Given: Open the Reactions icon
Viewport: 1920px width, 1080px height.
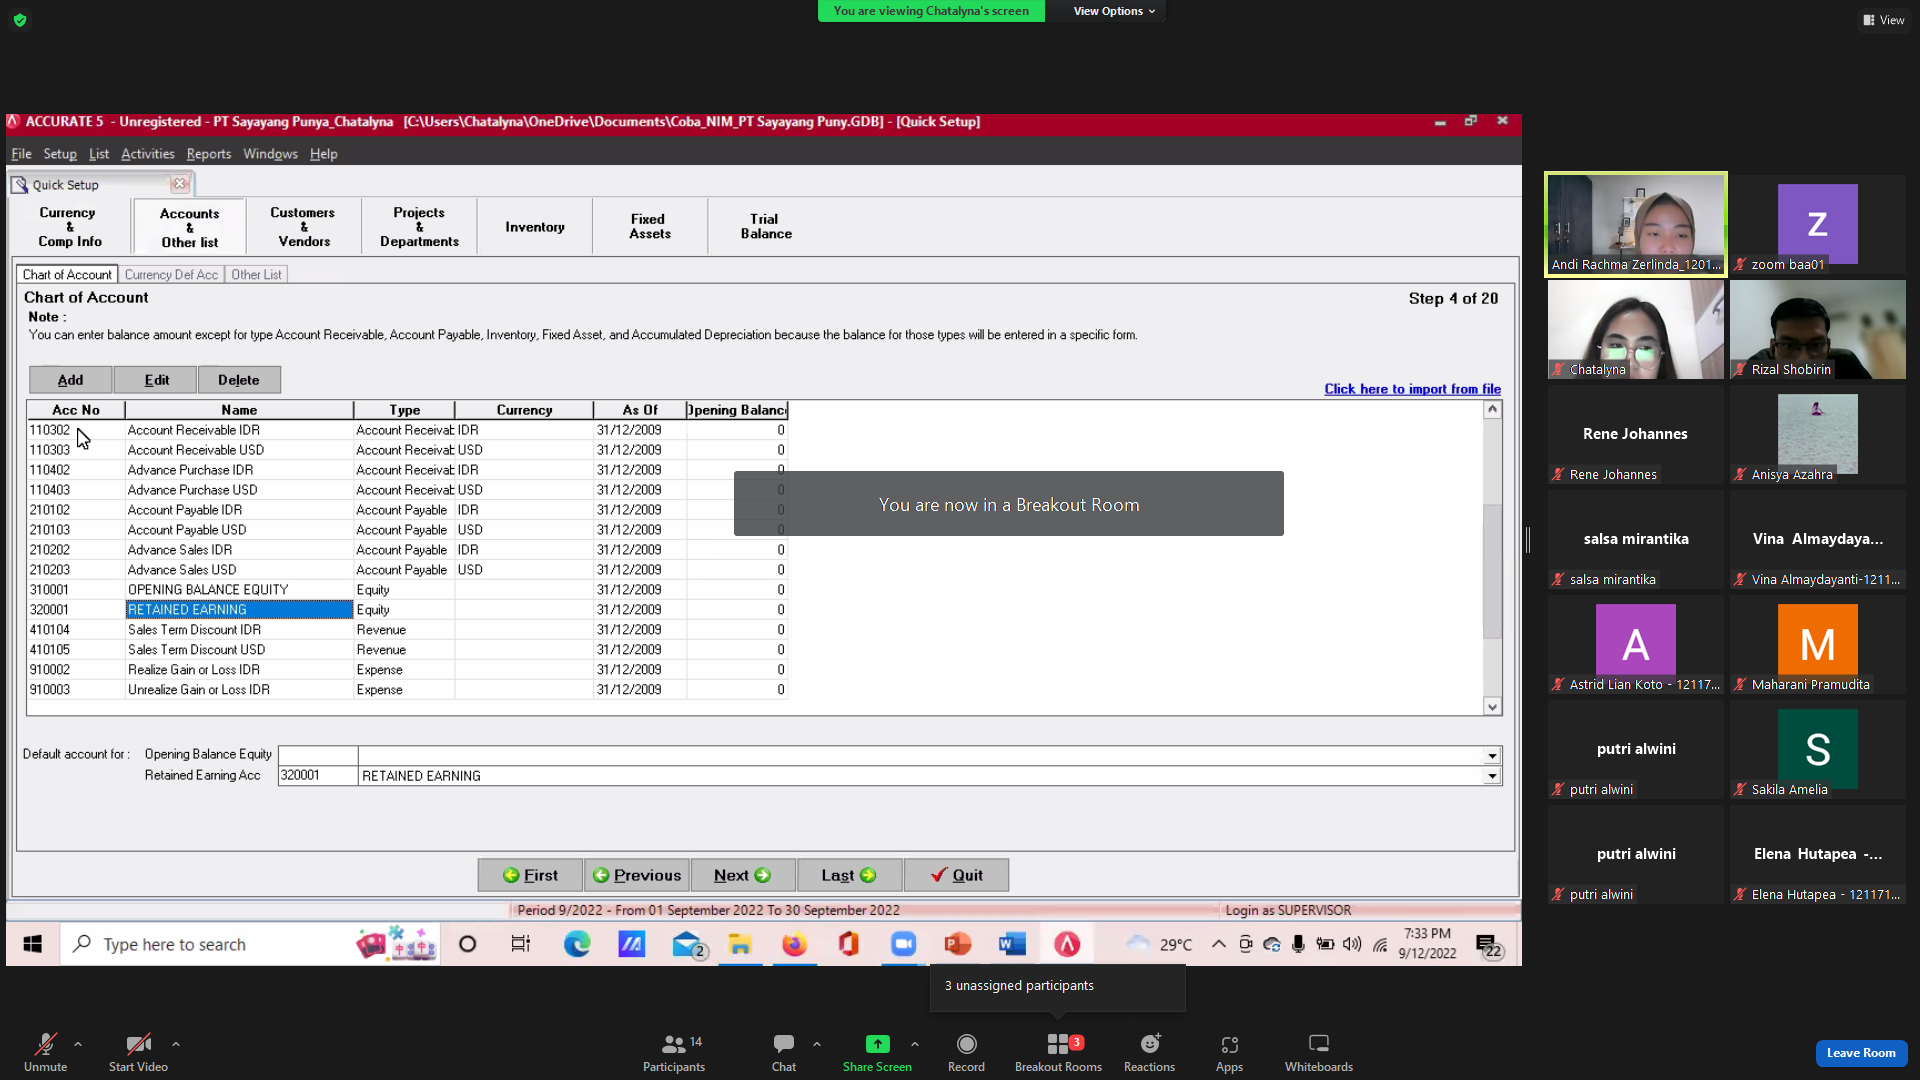Looking at the screenshot, I should [x=1150, y=1044].
